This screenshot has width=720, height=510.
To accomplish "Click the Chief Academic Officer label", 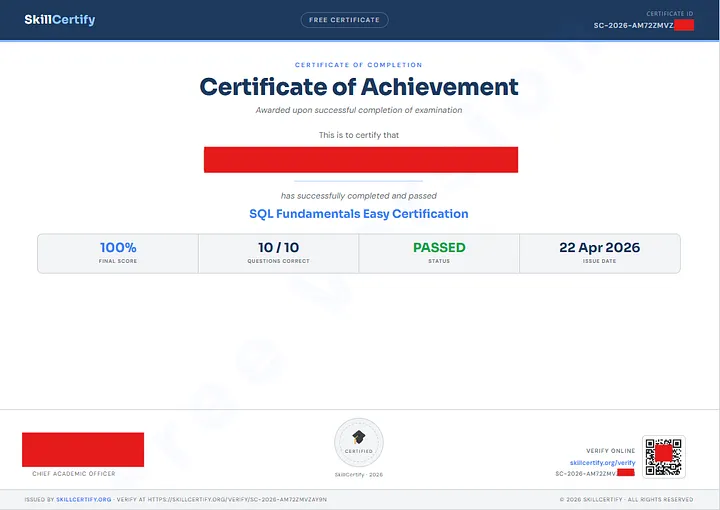I will [x=73, y=473].
